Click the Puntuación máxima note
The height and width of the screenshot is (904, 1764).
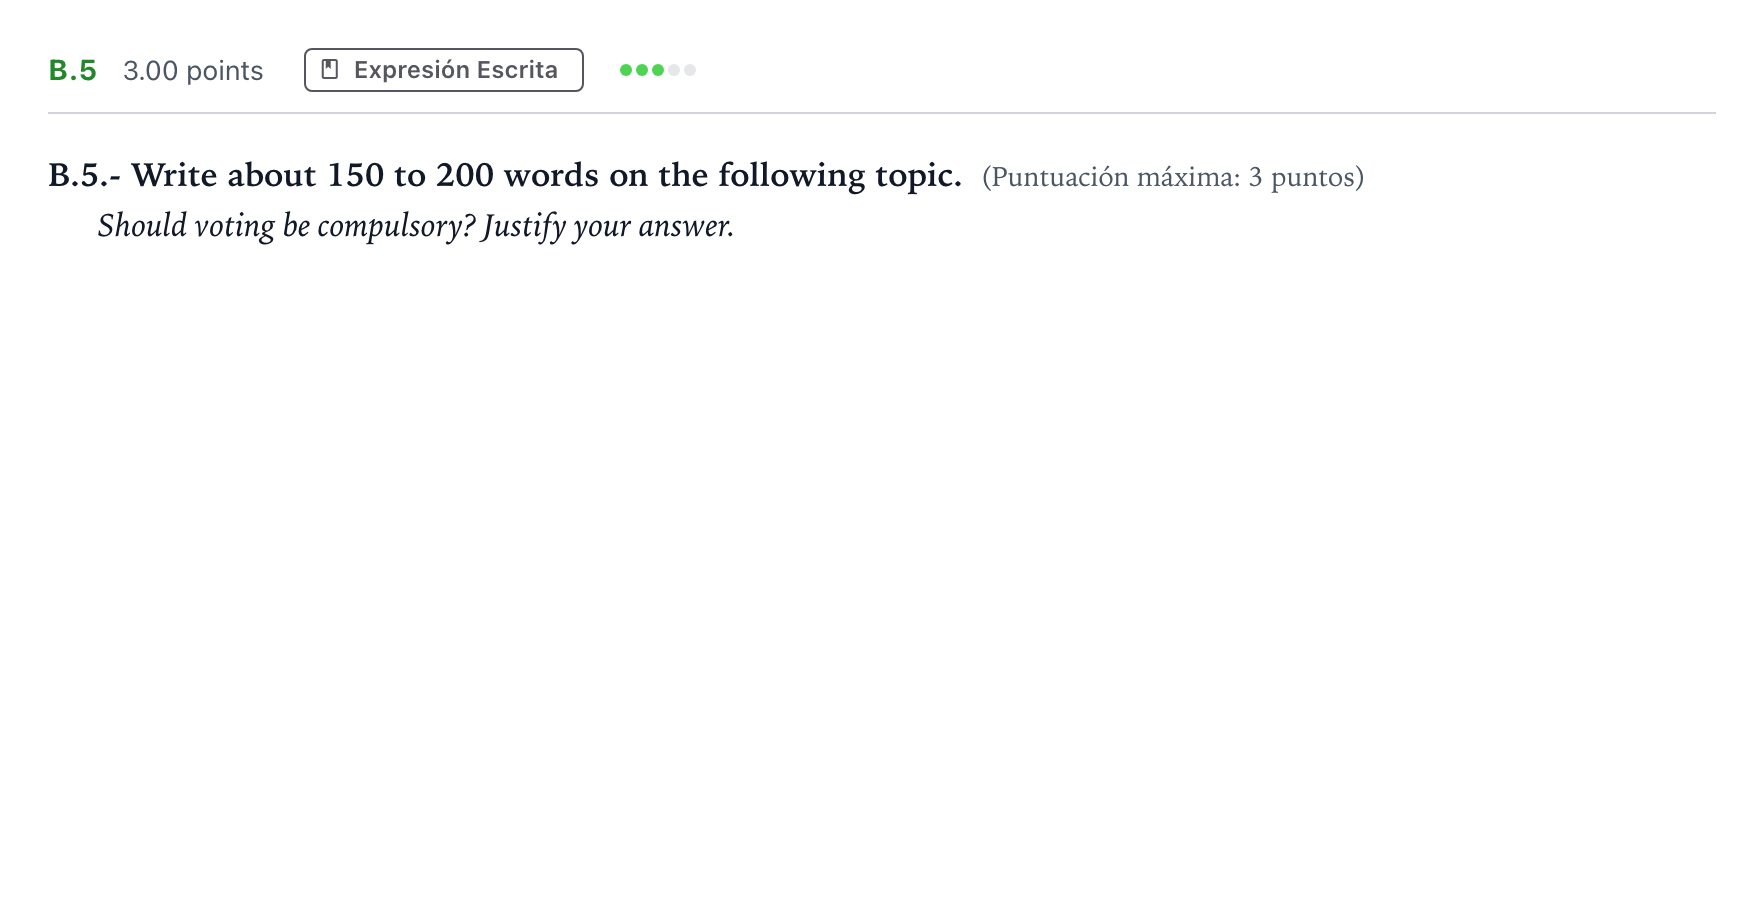1173,177
